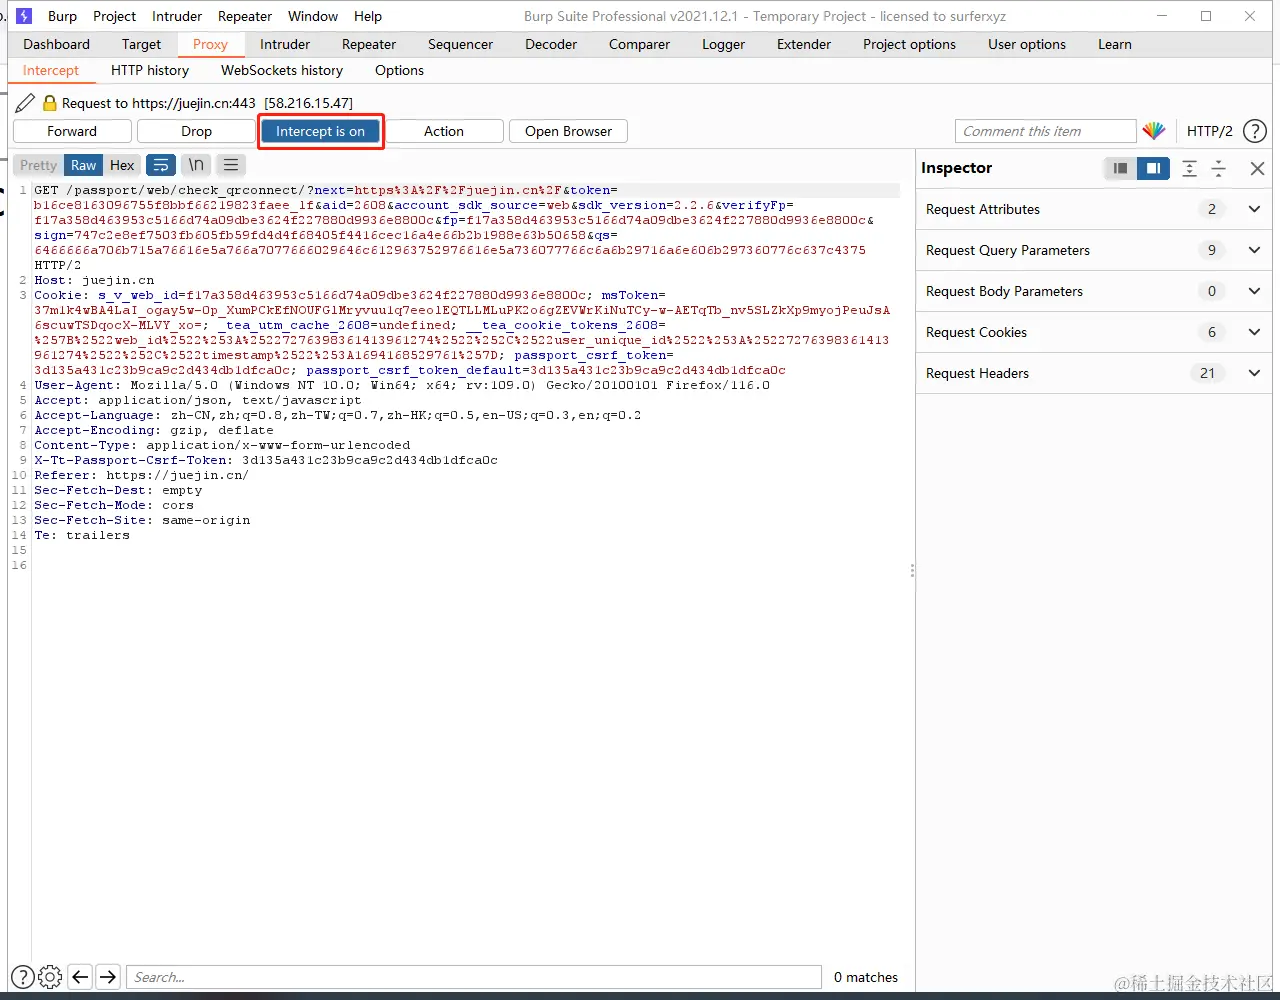Viewport: 1280px width, 1000px height.
Task: Open the Extender tab
Action: click(x=804, y=44)
